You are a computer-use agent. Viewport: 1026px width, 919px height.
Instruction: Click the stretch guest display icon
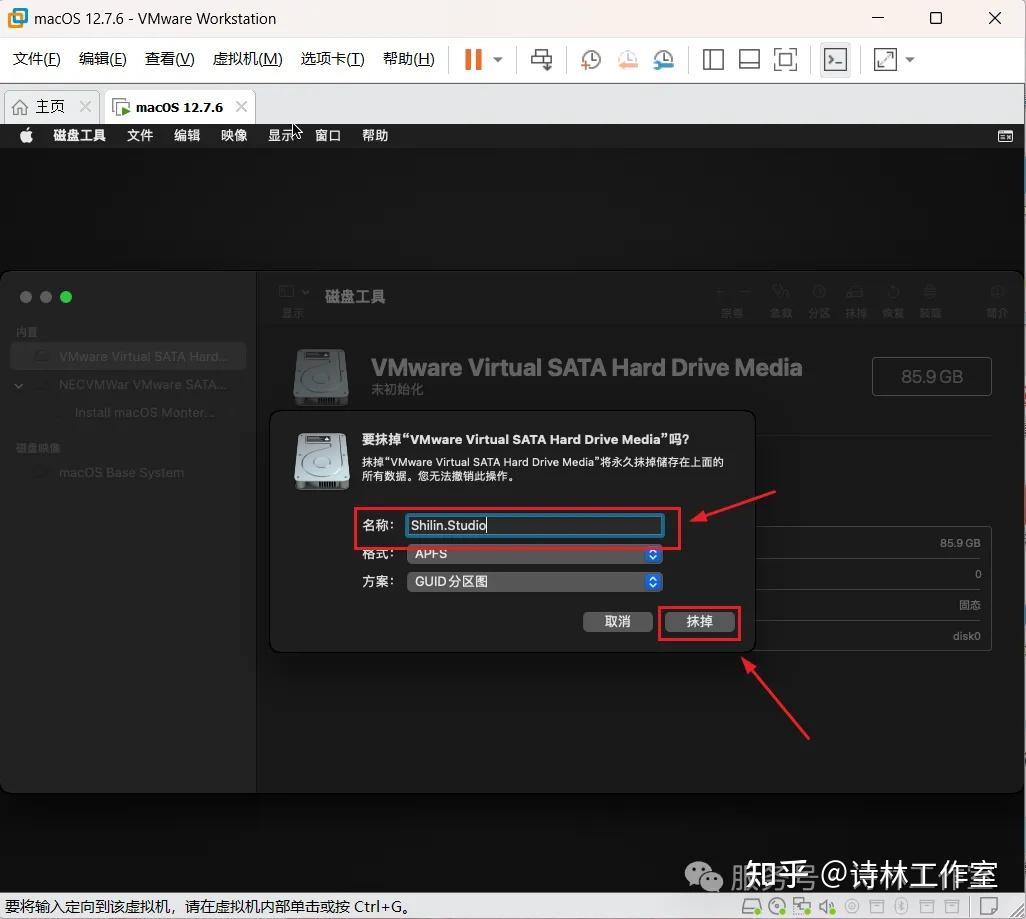[885, 60]
